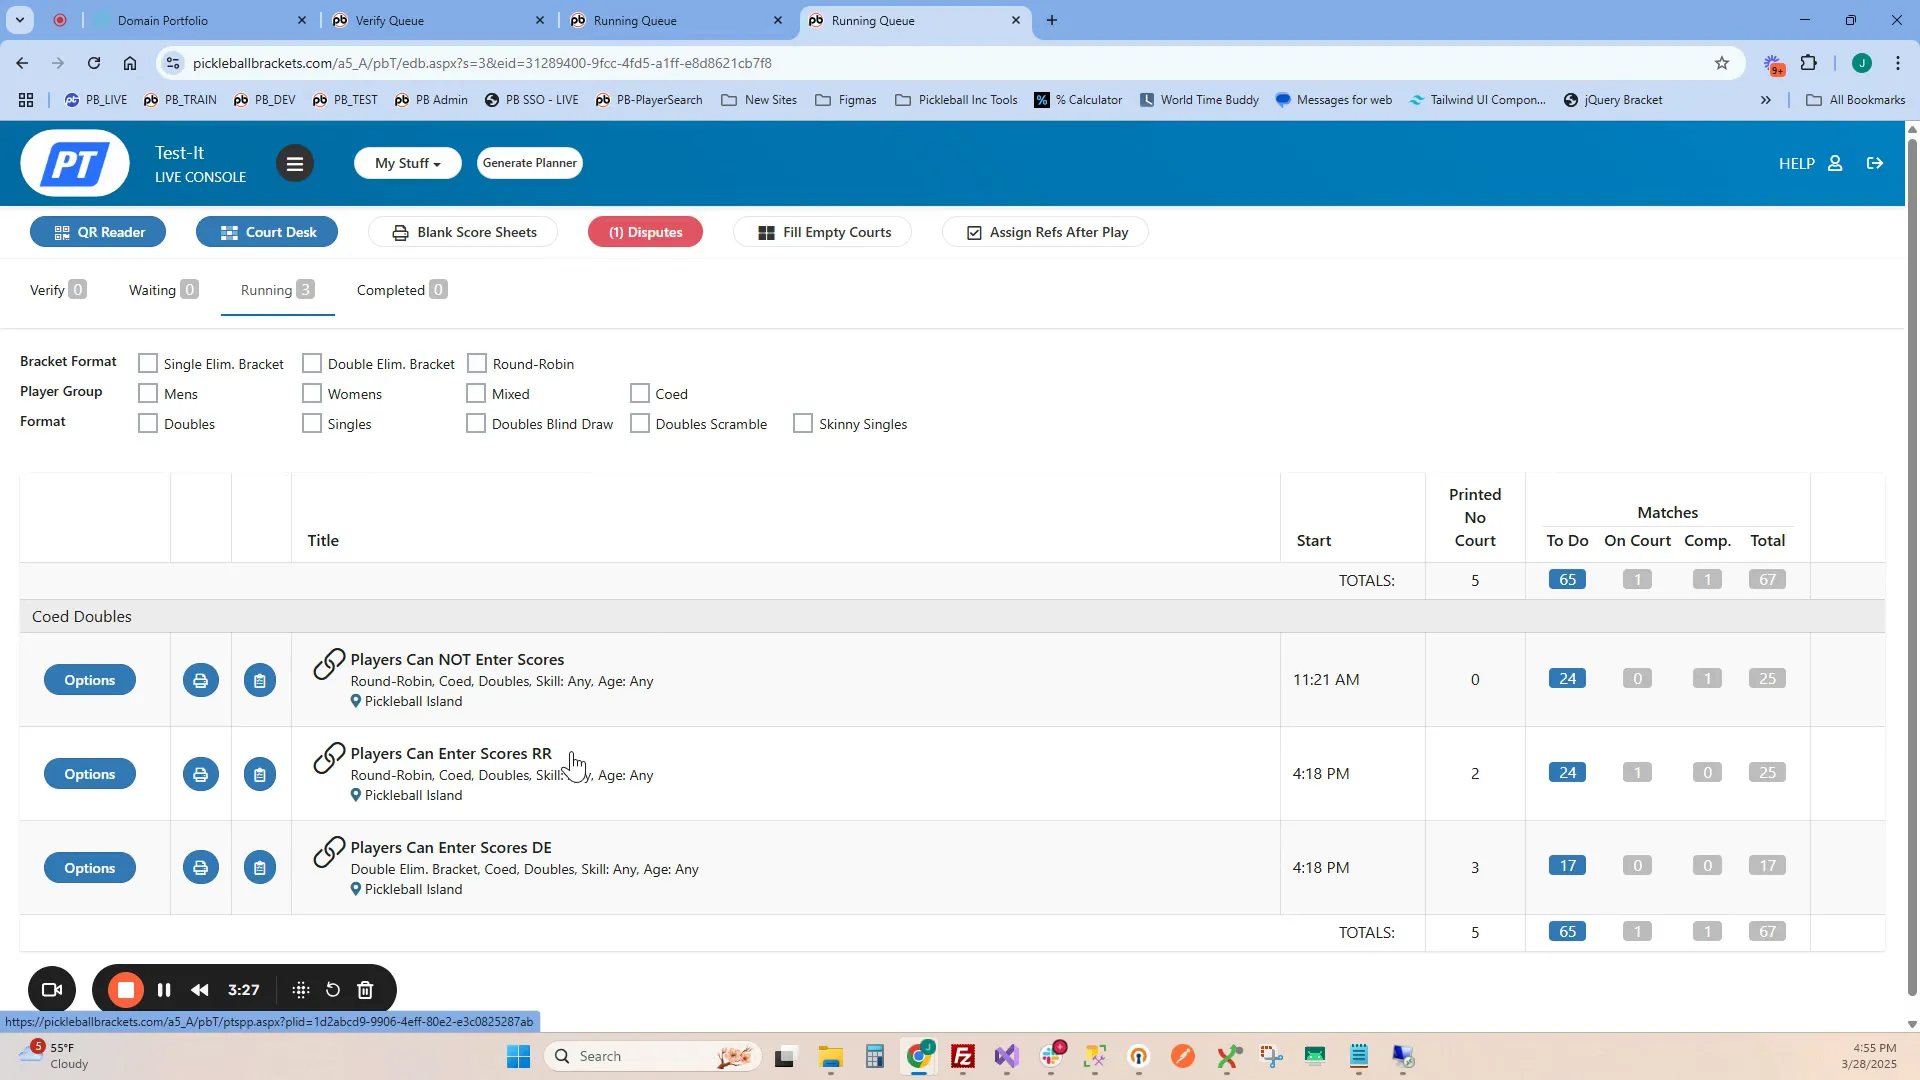Click the user profile icon next to HELP
This screenshot has width=1920, height=1080.
point(1835,164)
